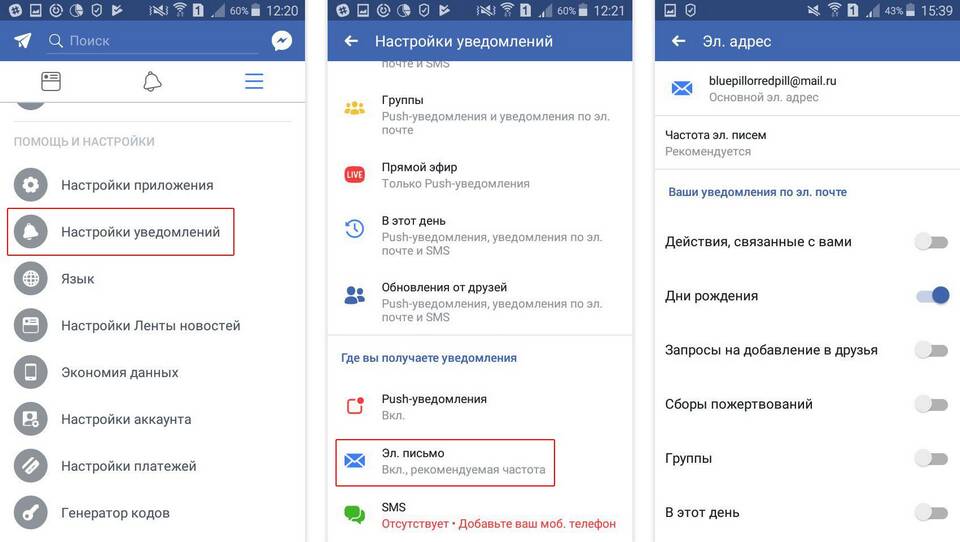
Task: Turn on Сборы пожертвований switch
Action: tap(931, 404)
